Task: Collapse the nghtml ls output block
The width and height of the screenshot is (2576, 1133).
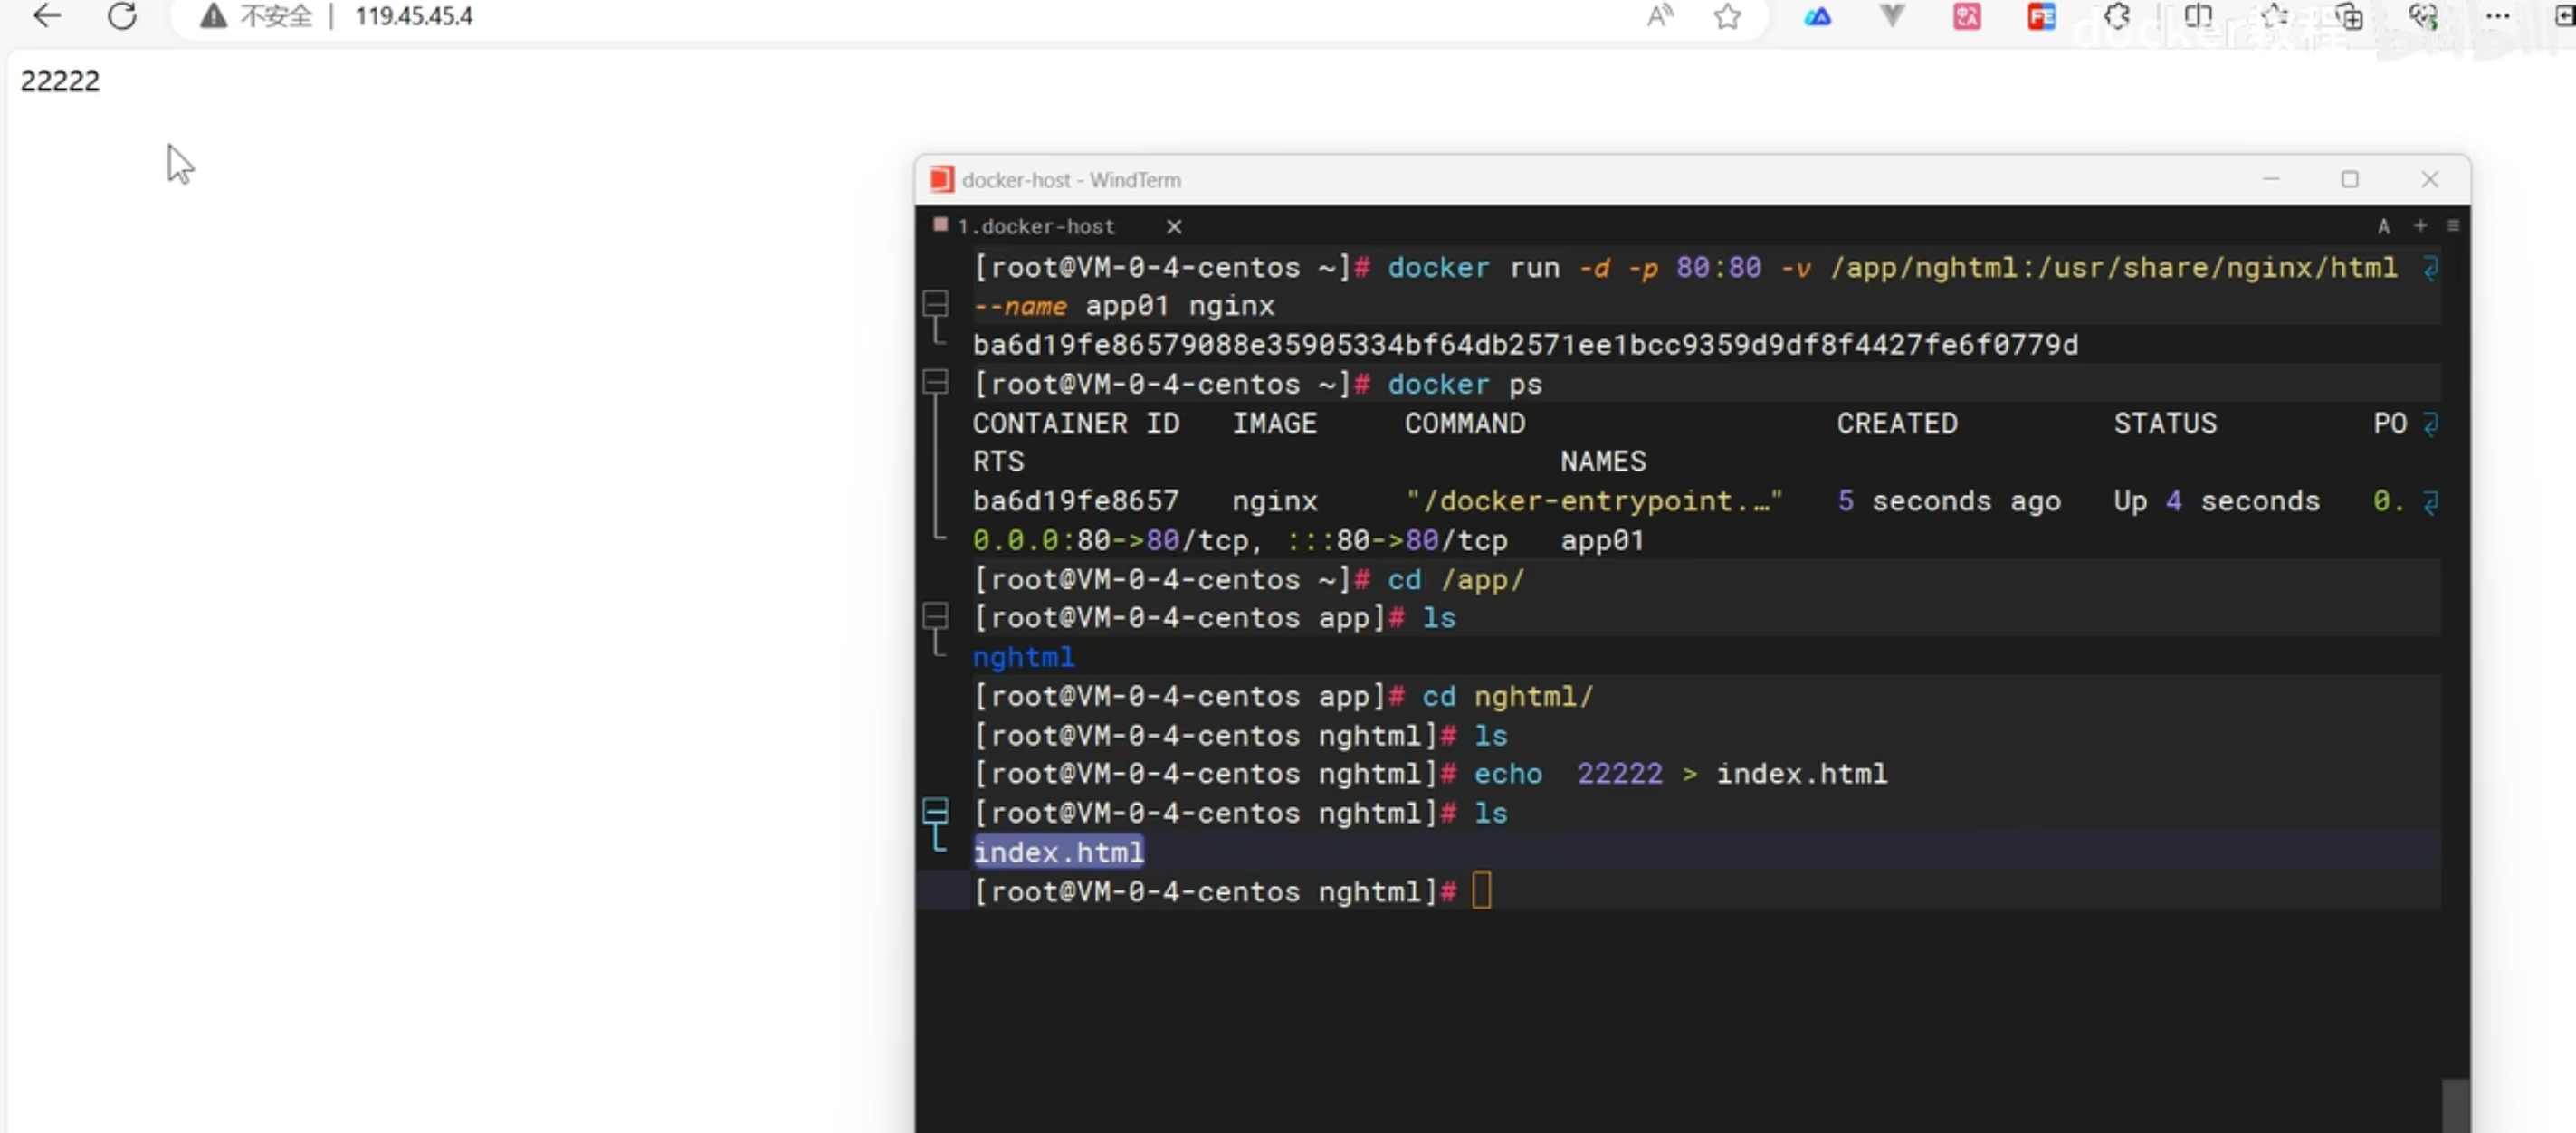Action: tap(935, 810)
